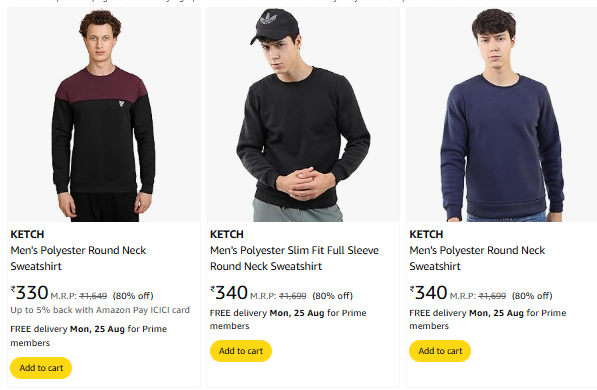Viewport: 597px width, 390px height.
Task: Open the third product's Men's Polyester Round Neck Sweatshirt title
Action: (x=477, y=258)
